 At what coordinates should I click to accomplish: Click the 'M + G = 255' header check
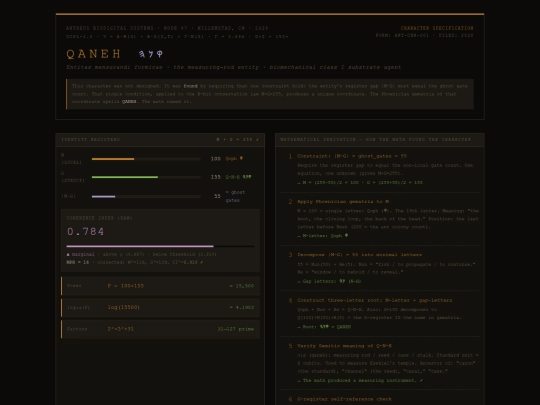tap(238, 139)
